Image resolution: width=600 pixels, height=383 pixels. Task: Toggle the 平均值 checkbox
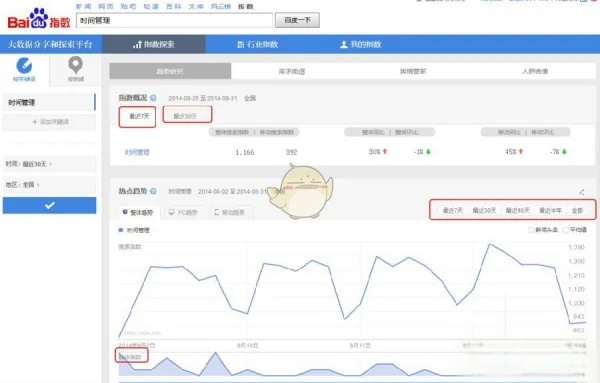[566, 230]
